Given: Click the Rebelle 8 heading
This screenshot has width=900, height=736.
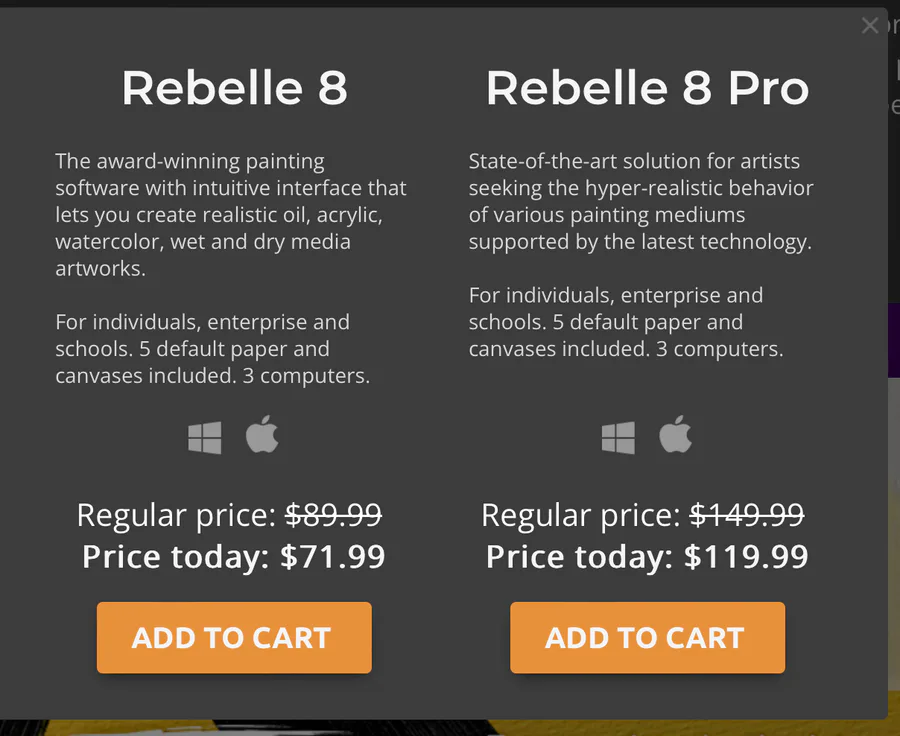Looking at the screenshot, I should tap(234, 88).
